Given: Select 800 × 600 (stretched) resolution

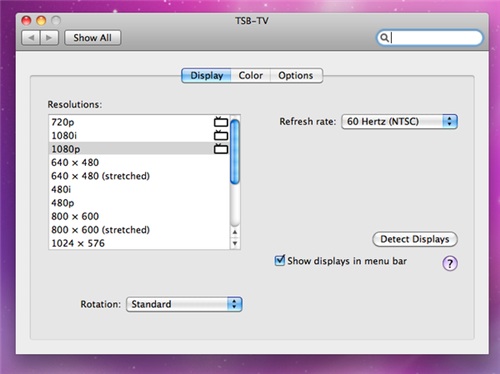Looking at the screenshot, I should (x=139, y=230).
